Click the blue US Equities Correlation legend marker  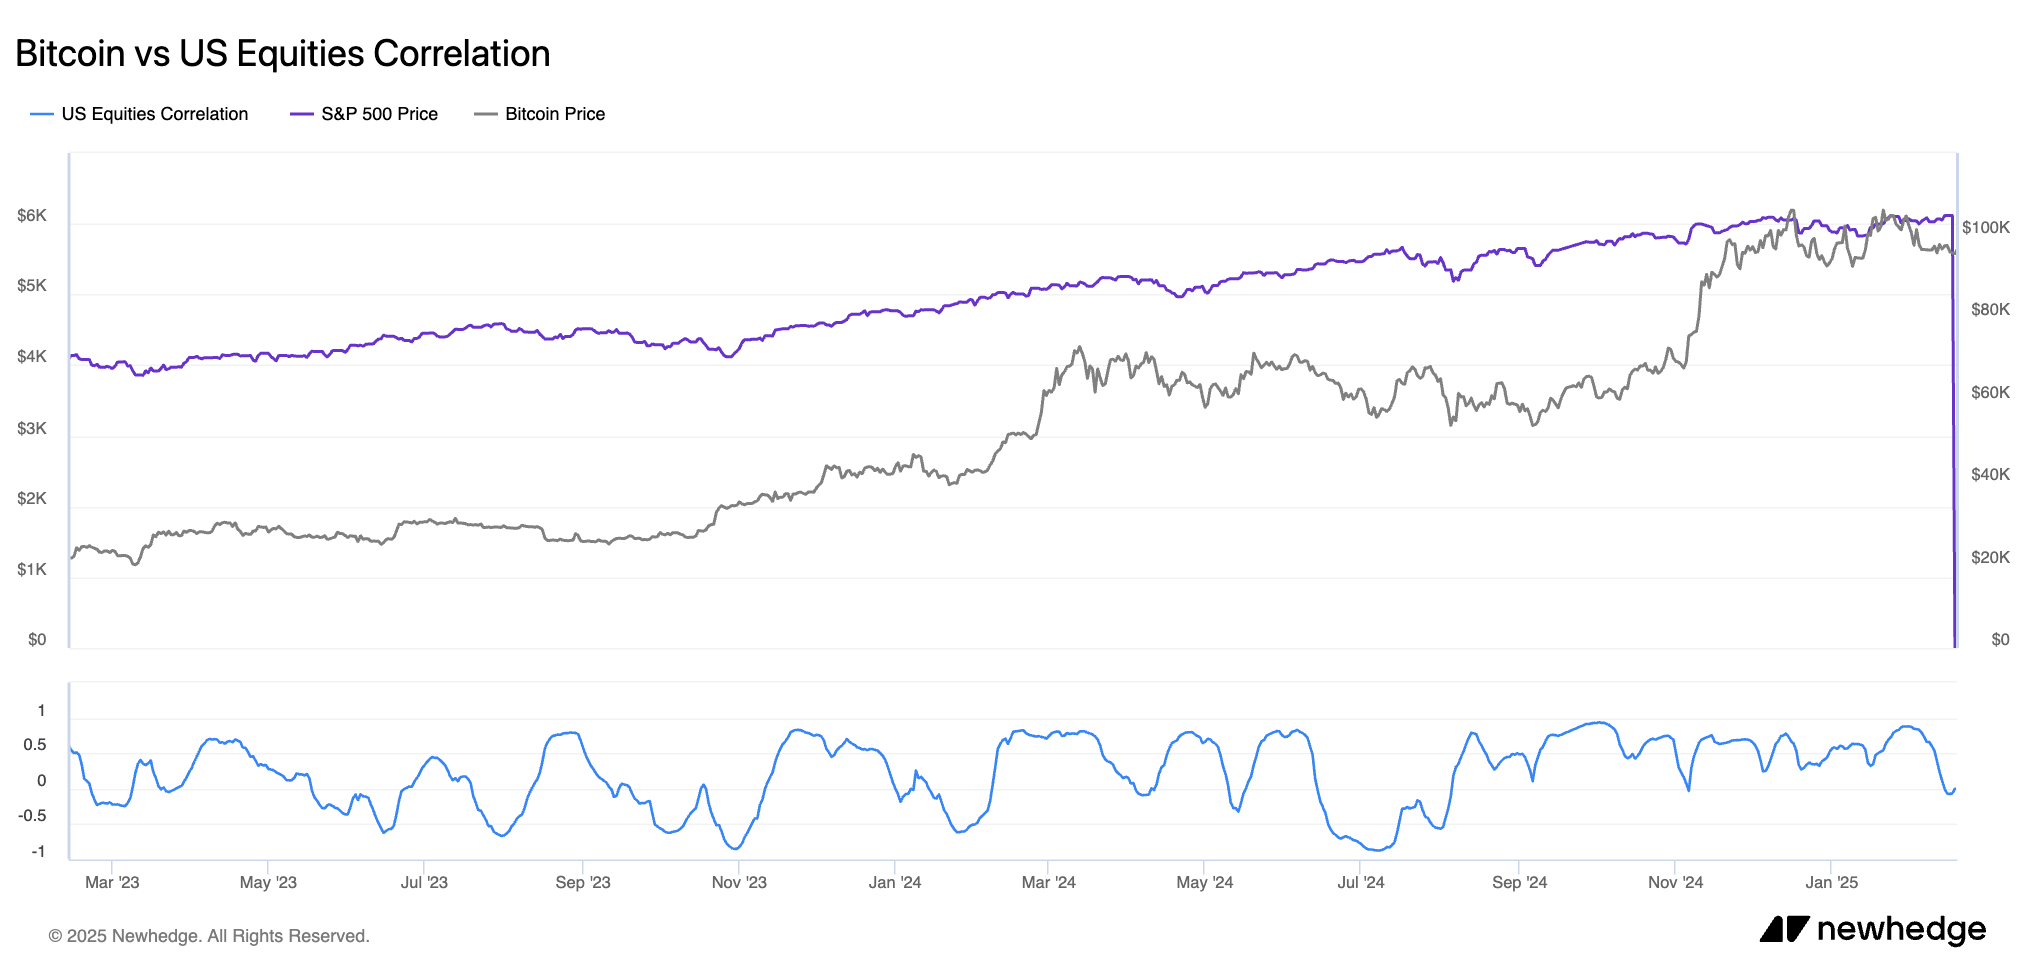click(41, 114)
